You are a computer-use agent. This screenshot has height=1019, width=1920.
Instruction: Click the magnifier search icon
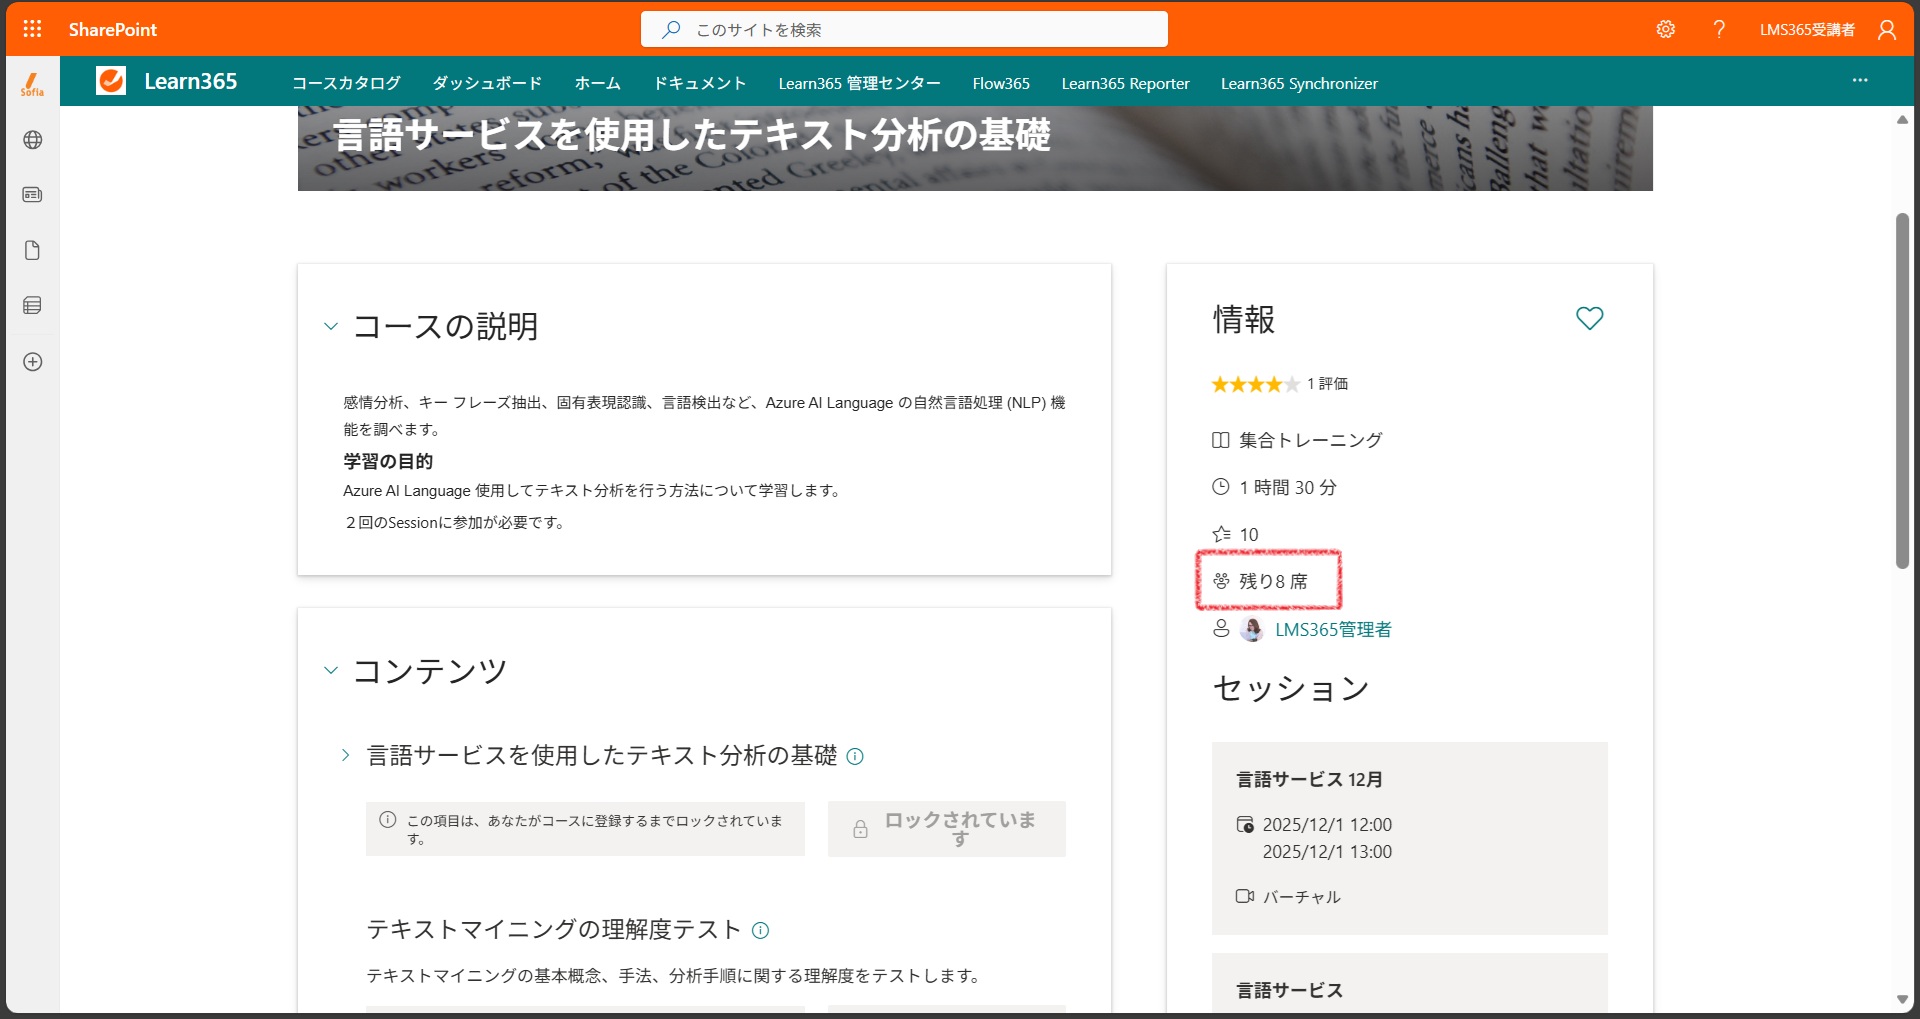tap(672, 29)
